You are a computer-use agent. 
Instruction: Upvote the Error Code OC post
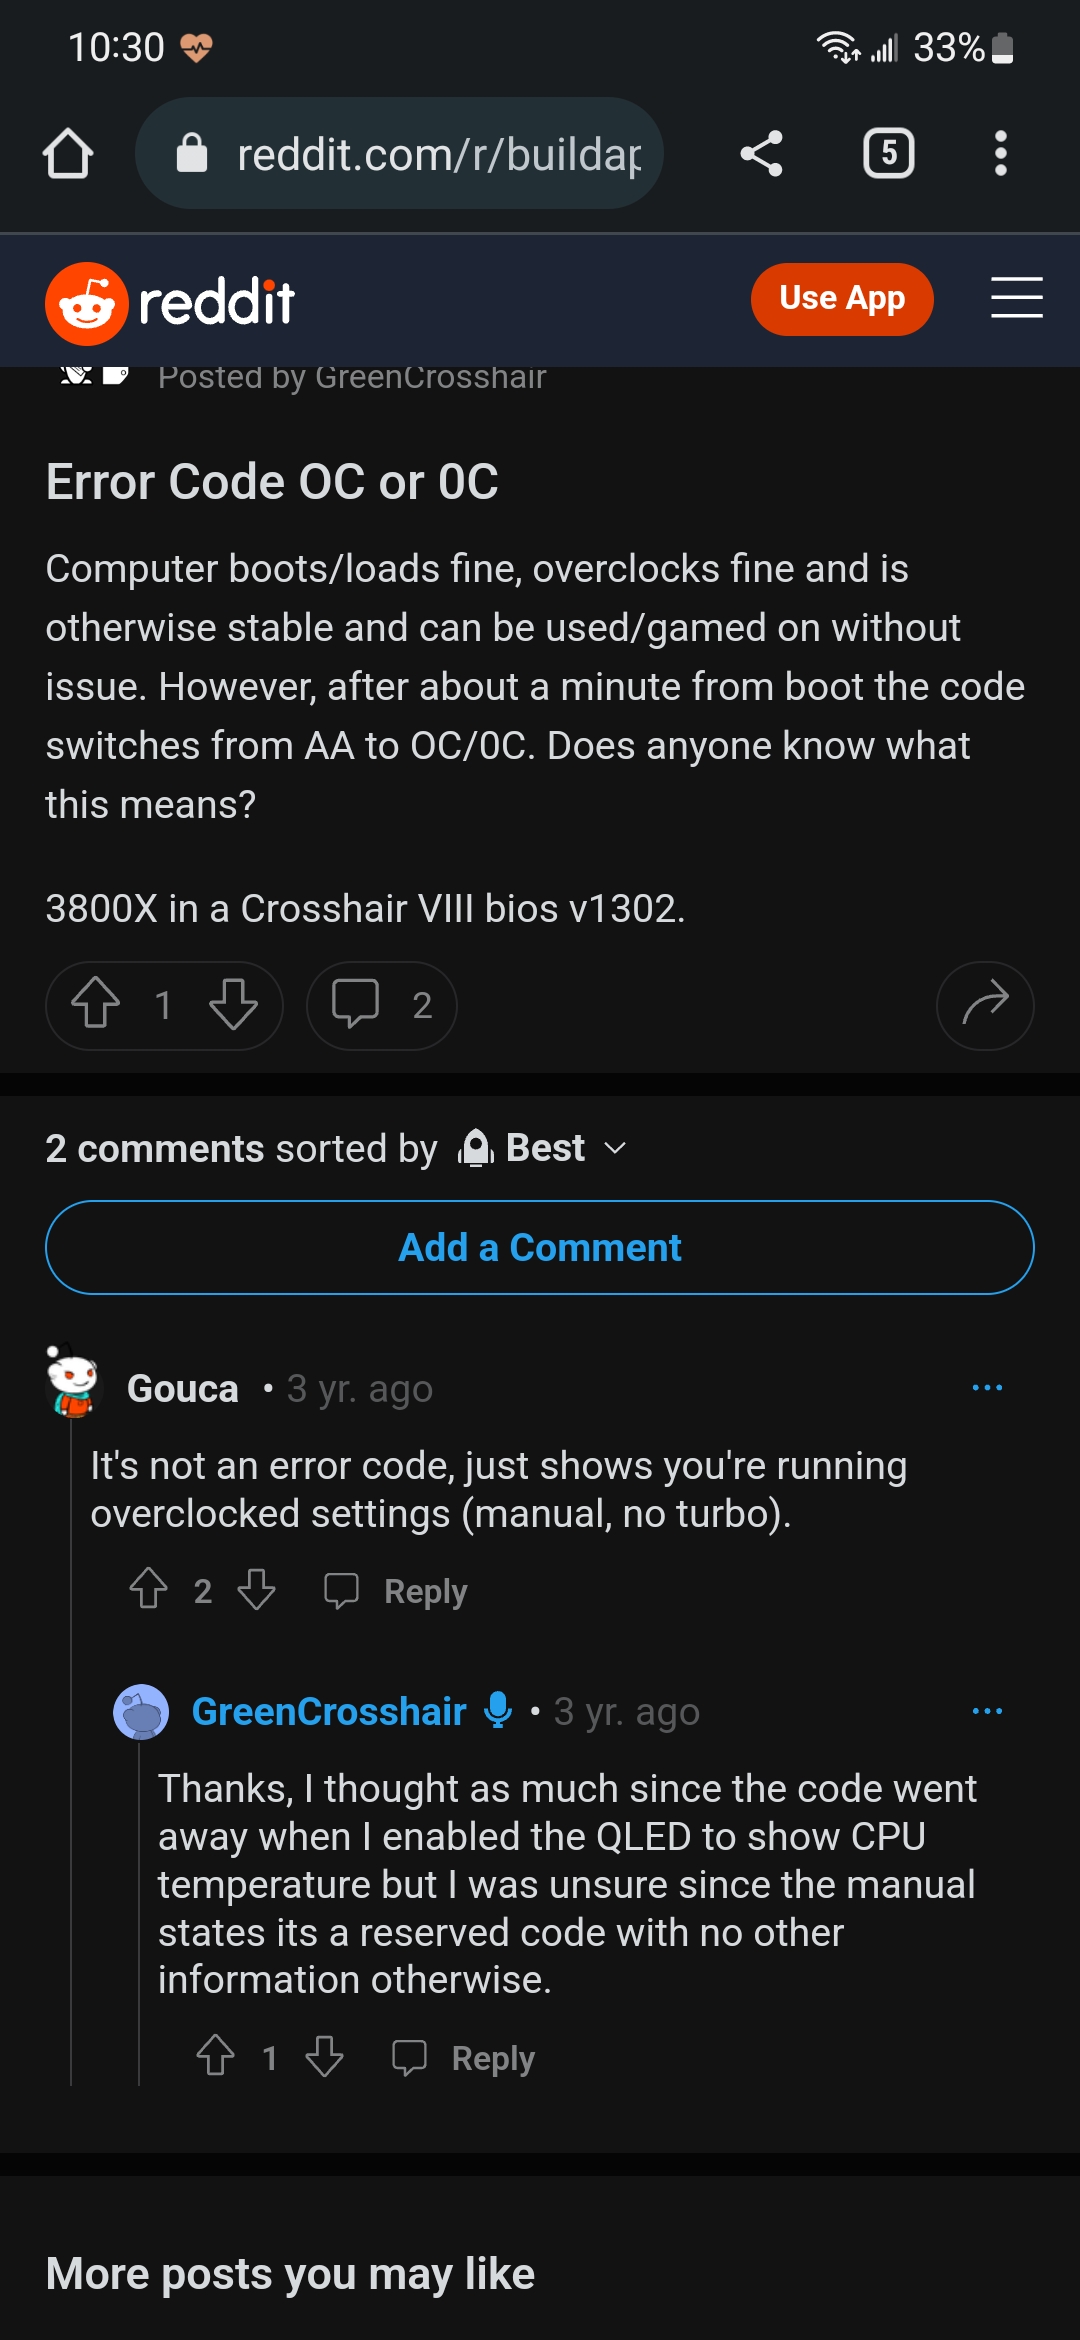(96, 1004)
